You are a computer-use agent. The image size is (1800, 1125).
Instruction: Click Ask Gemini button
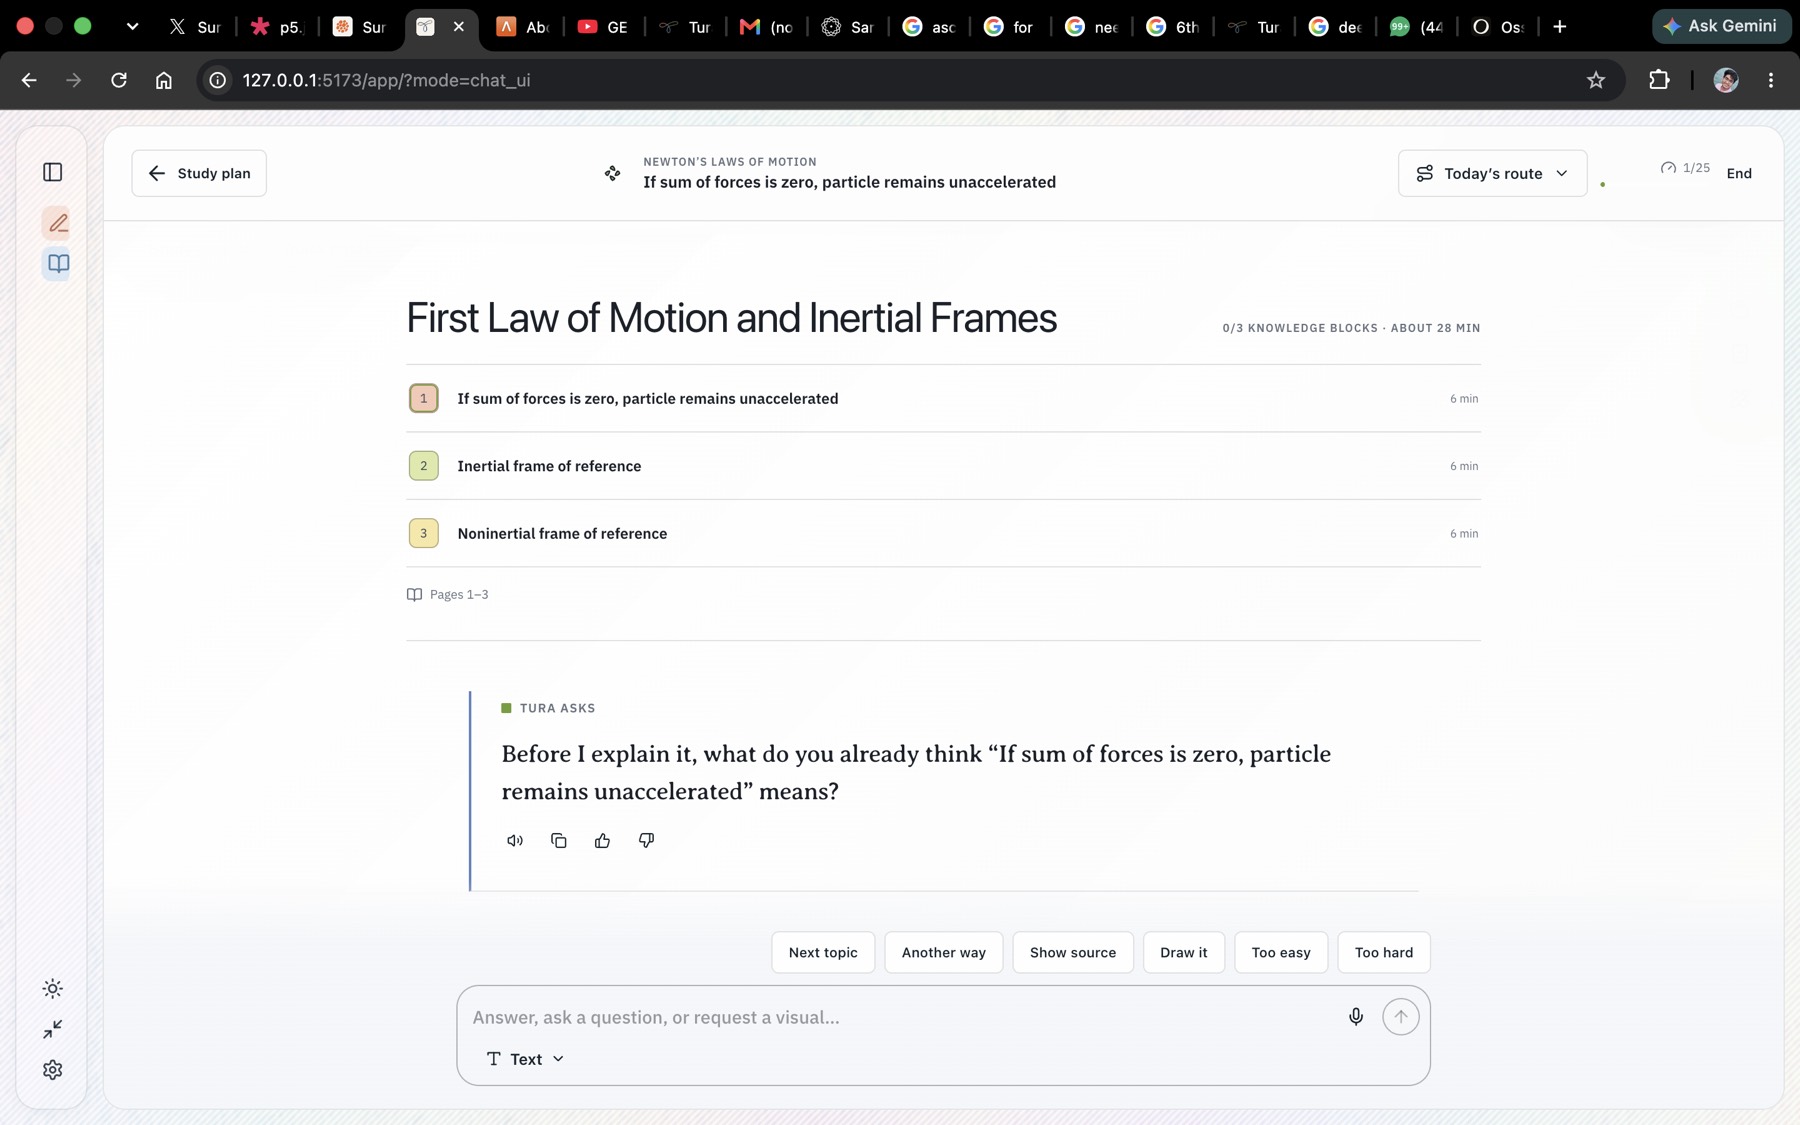pos(1722,27)
